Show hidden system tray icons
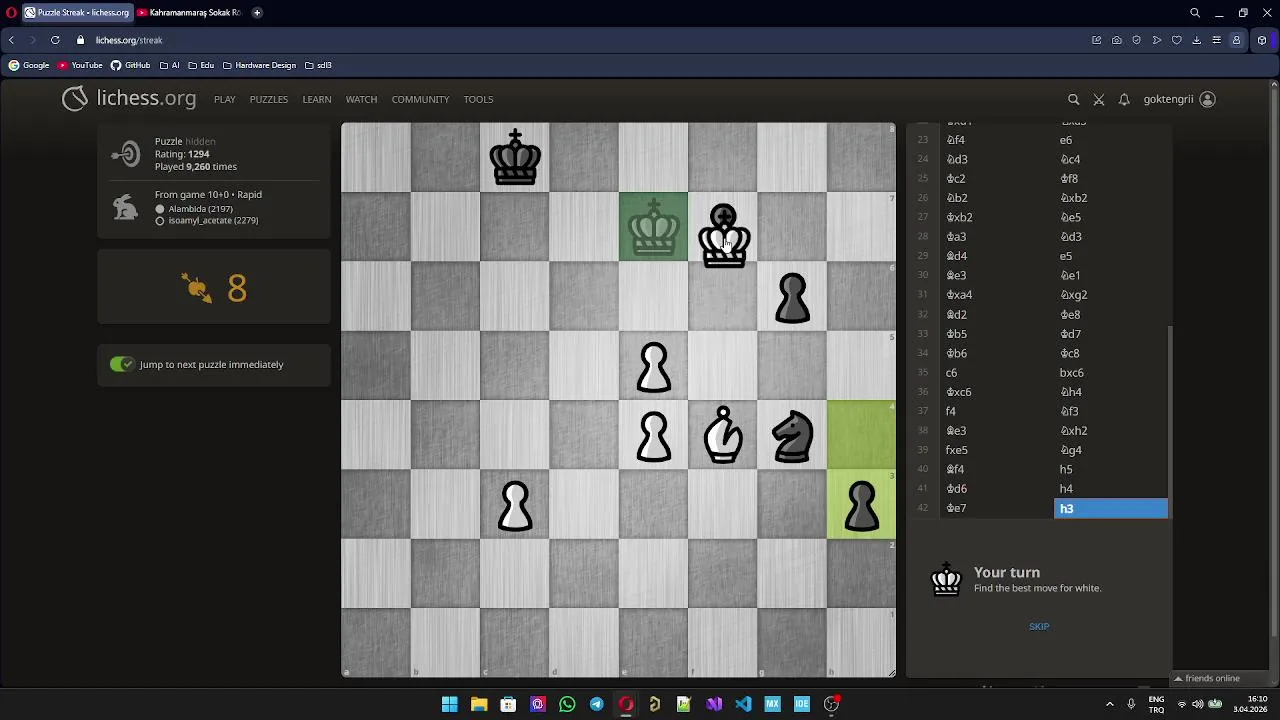The image size is (1280, 720). [x=1109, y=704]
